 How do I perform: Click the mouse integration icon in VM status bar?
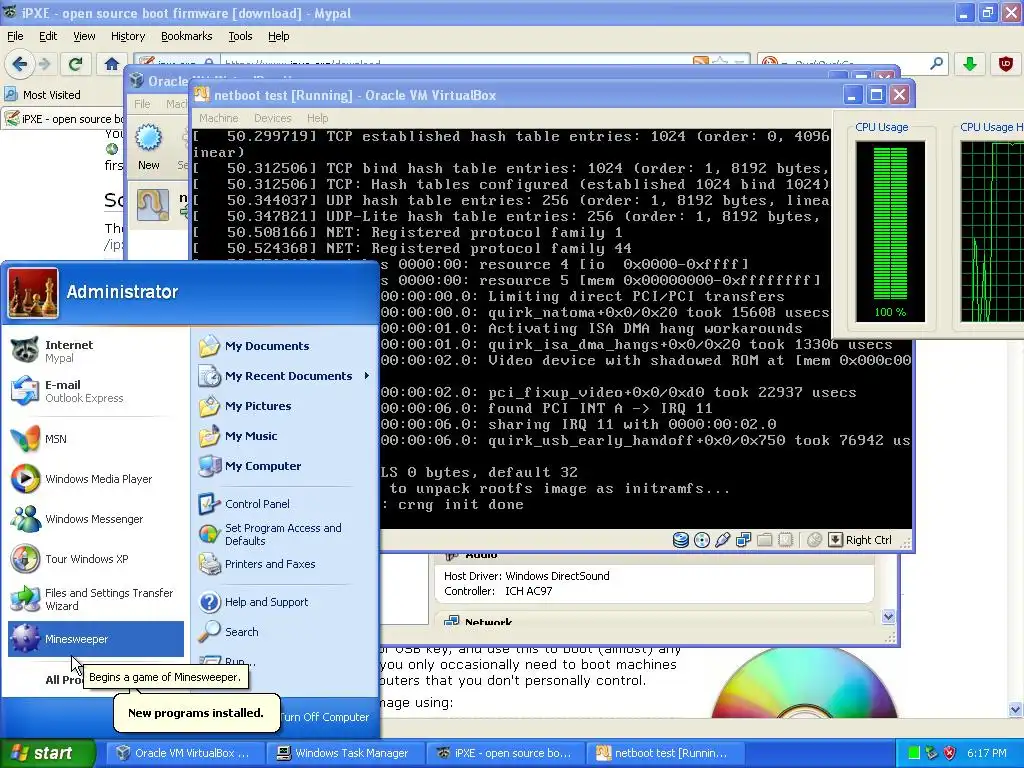pos(814,540)
